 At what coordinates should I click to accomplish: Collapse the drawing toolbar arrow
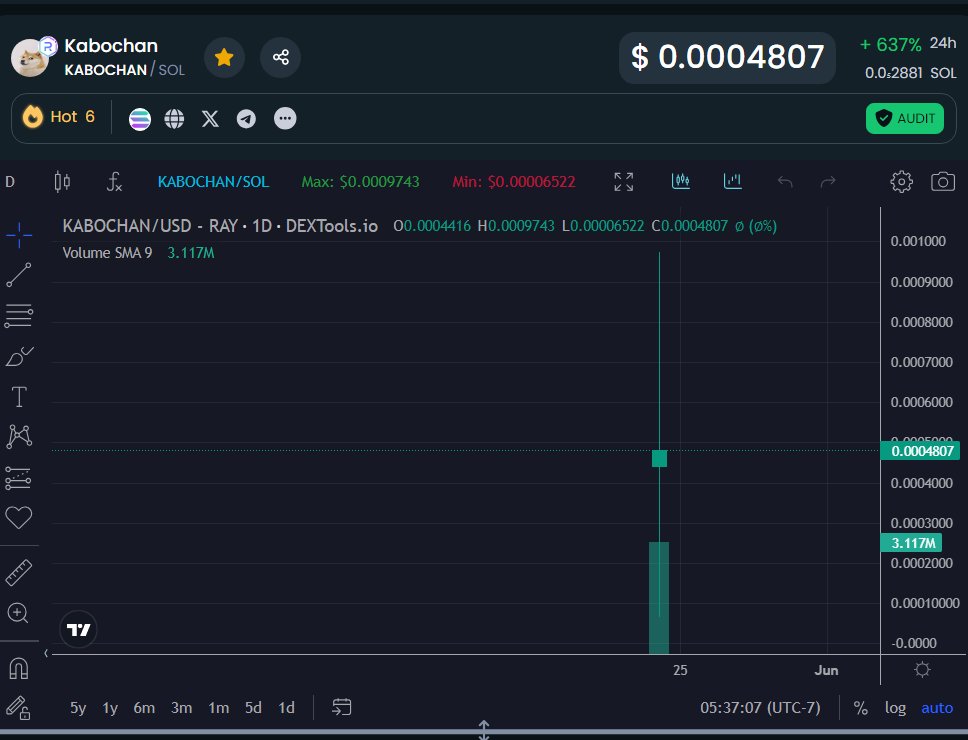tap(46, 653)
